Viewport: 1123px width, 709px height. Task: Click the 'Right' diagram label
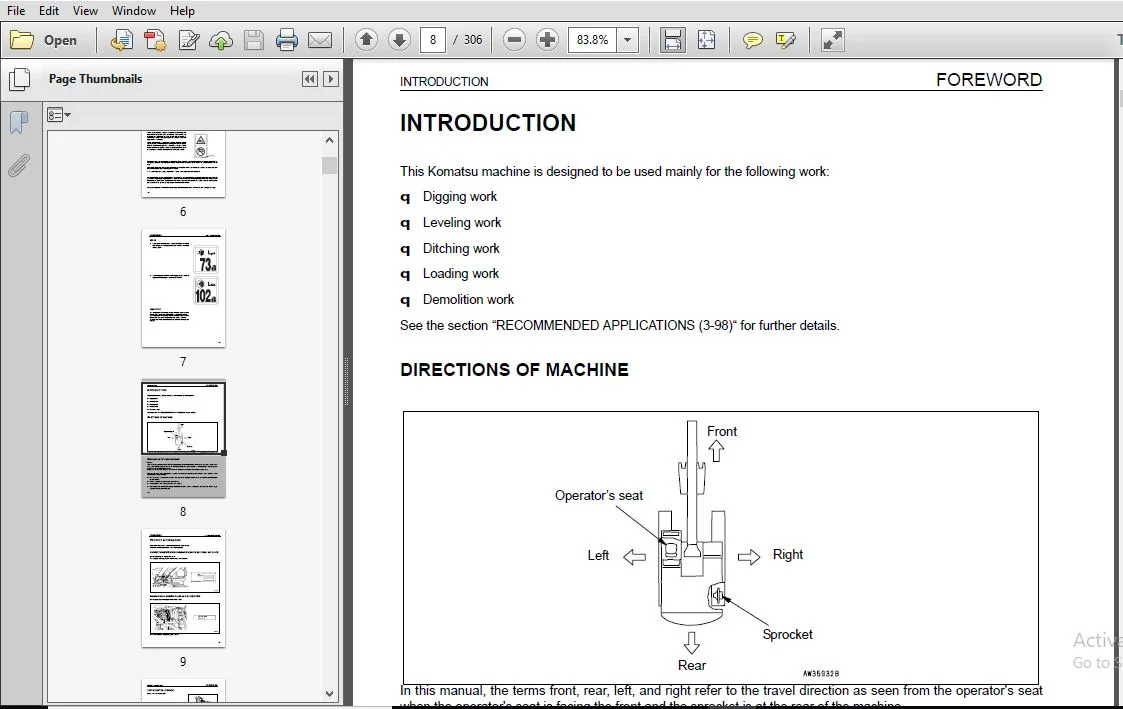coord(788,554)
